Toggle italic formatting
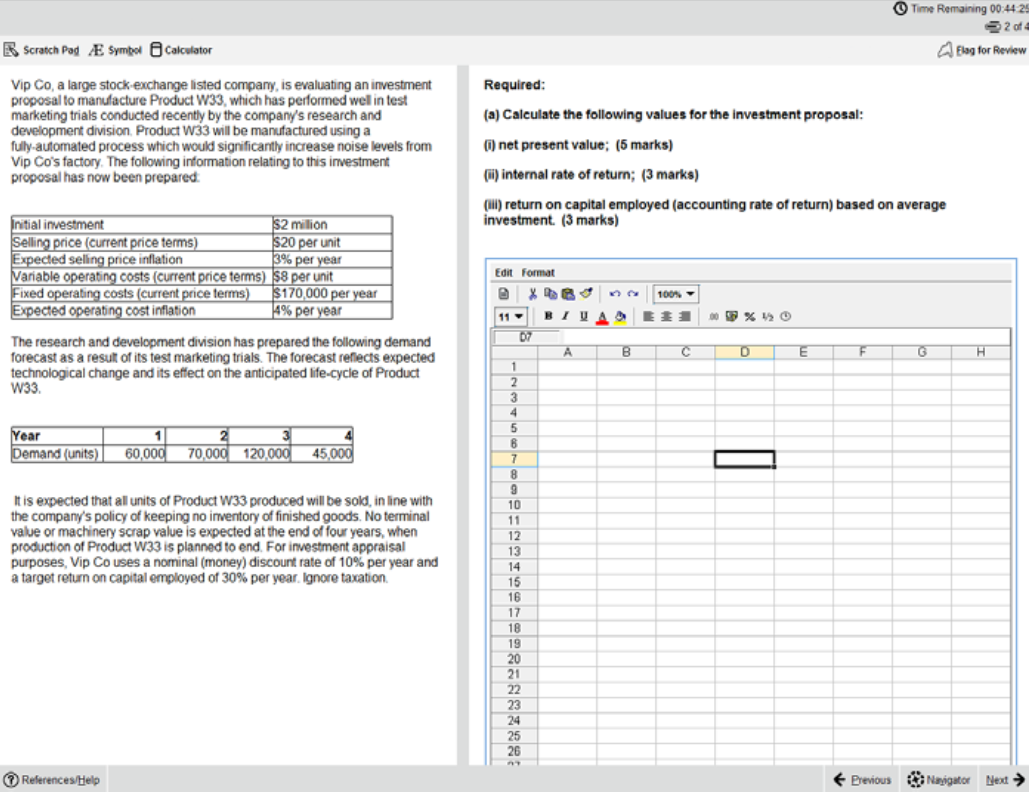This screenshot has width=1029, height=792. [x=565, y=316]
